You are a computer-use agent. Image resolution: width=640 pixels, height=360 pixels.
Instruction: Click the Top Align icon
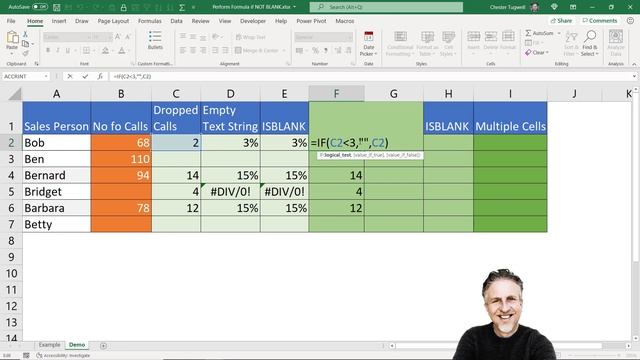(x=182, y=37)
